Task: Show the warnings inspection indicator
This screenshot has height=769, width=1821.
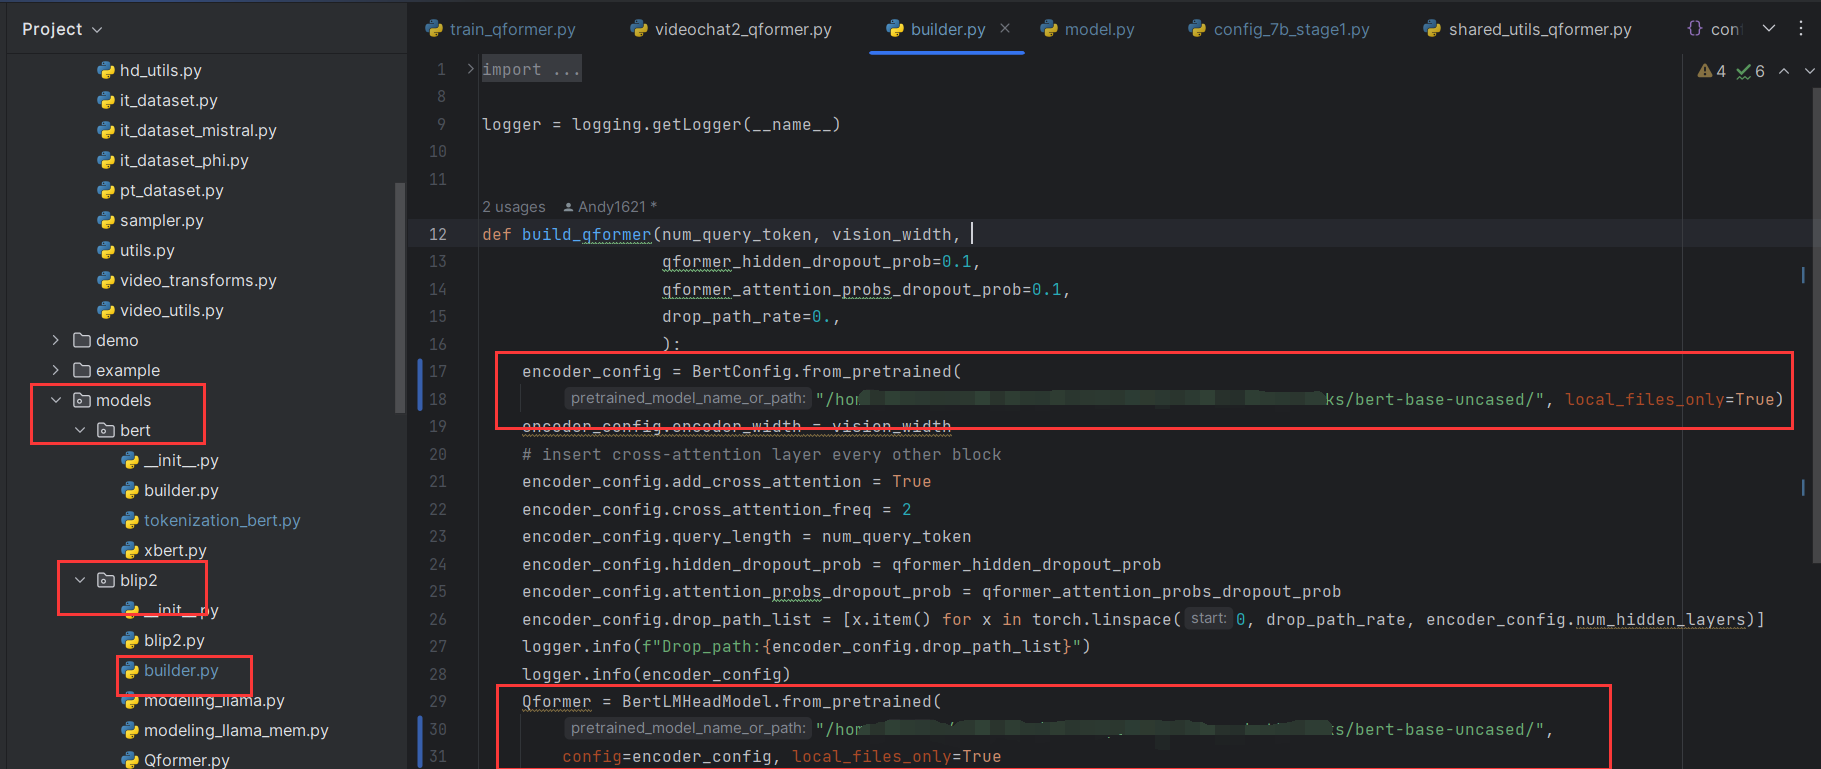Action: coord(1712,71)
